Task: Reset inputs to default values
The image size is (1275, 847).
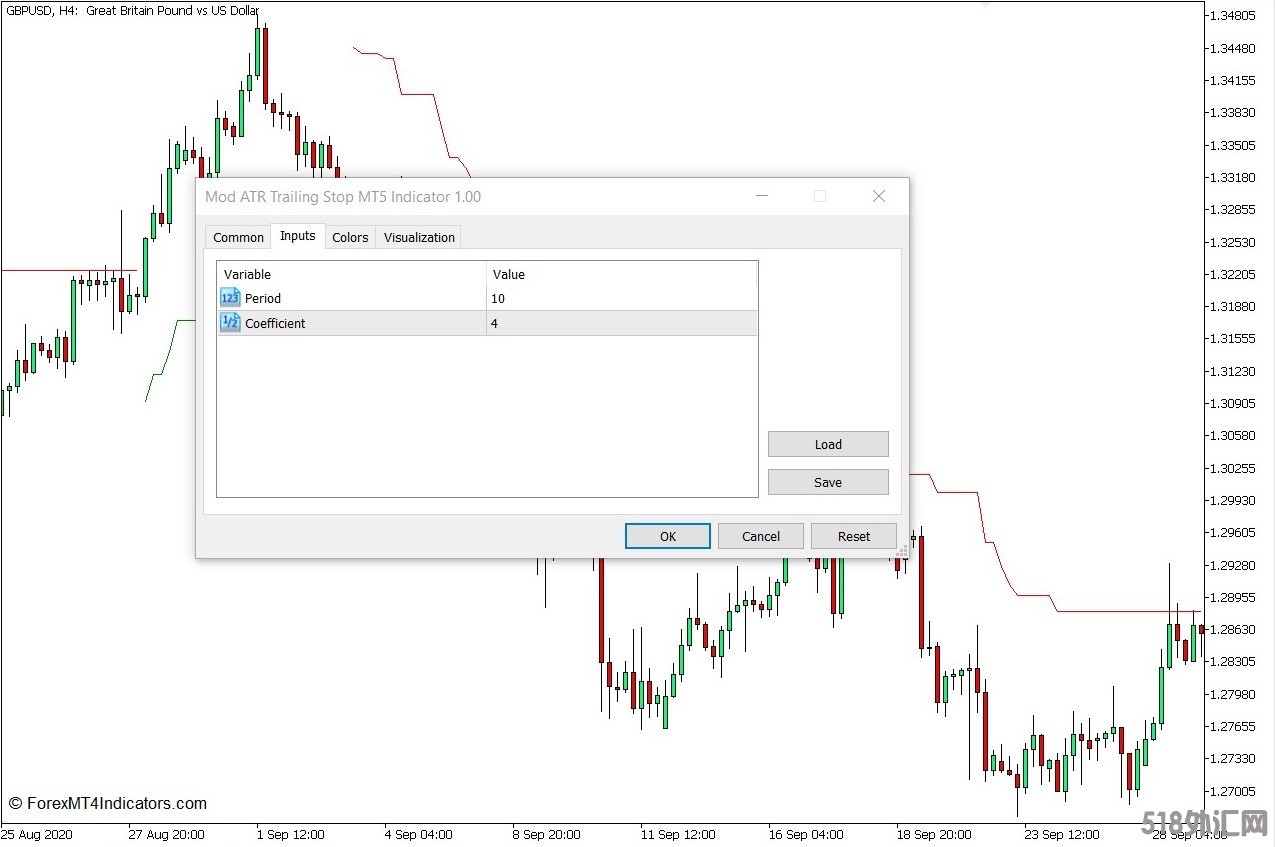Action: tap(853, 536)
